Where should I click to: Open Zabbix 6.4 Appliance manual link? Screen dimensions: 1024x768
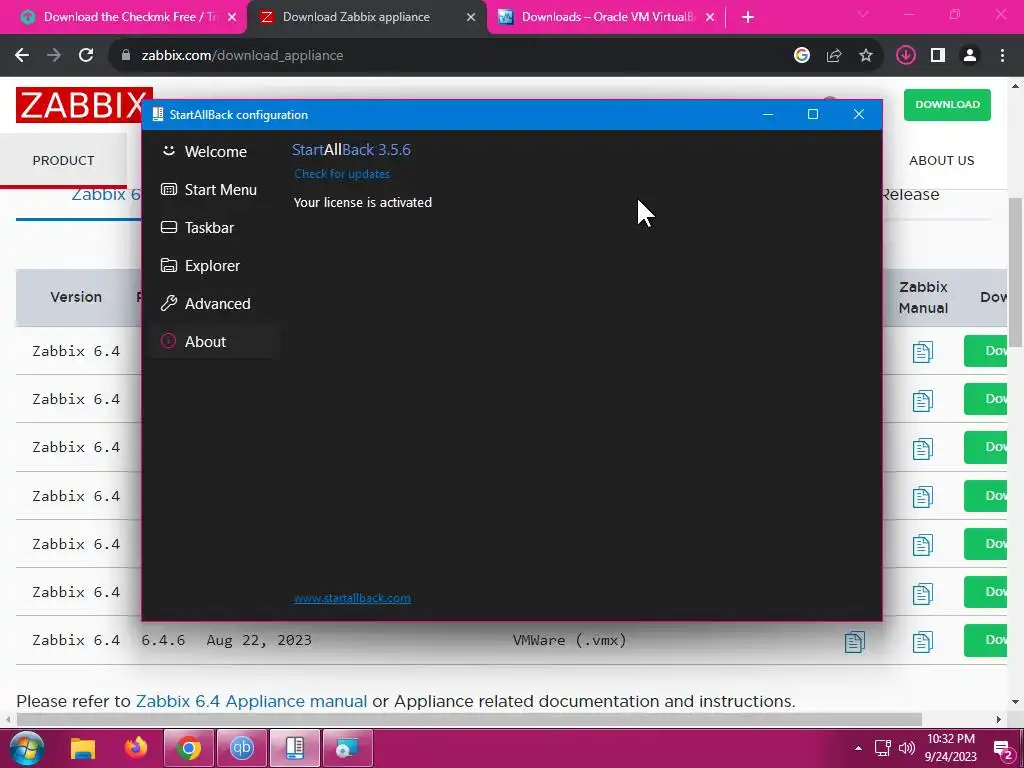(x=251, y=701)
